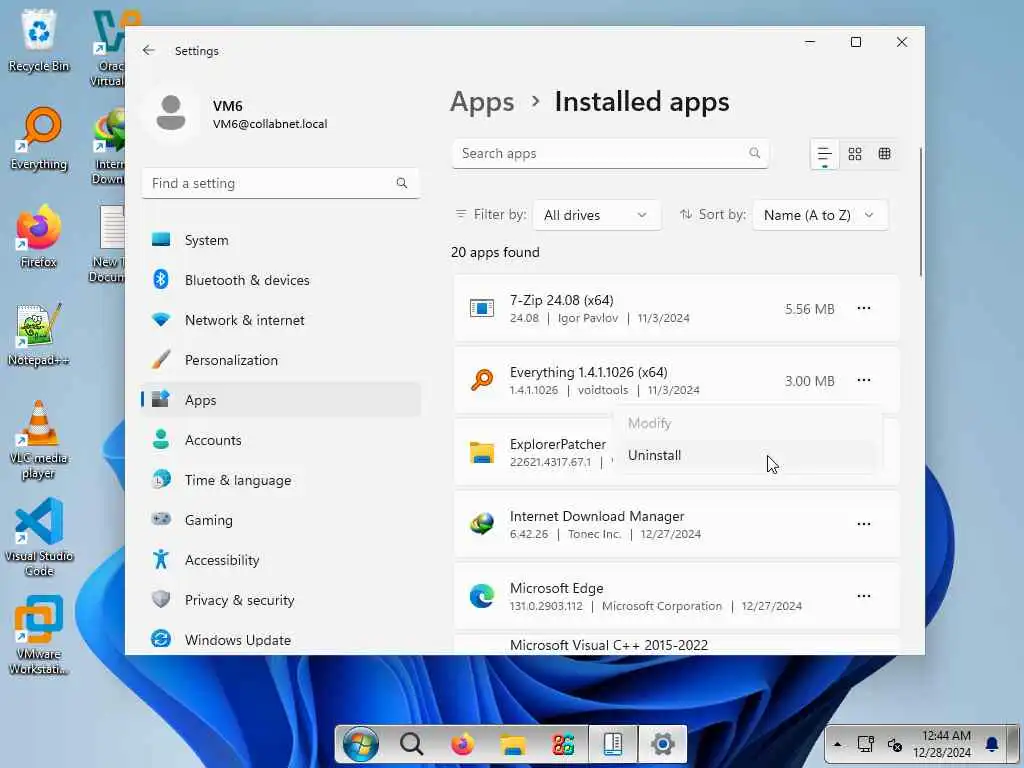Open more options for Microsoft Edge

(x=863, y=596)
